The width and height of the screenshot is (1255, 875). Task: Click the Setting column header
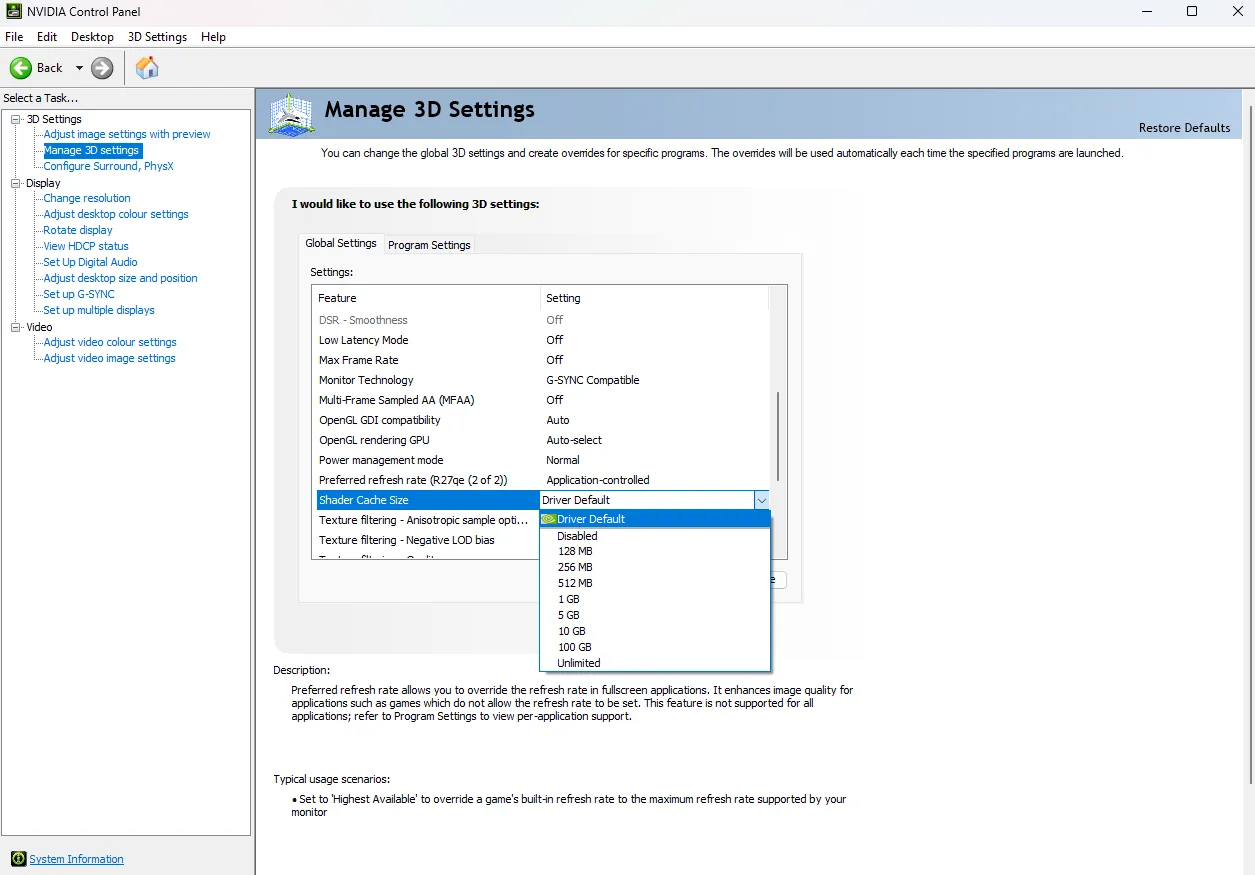[x=654, y=298]
